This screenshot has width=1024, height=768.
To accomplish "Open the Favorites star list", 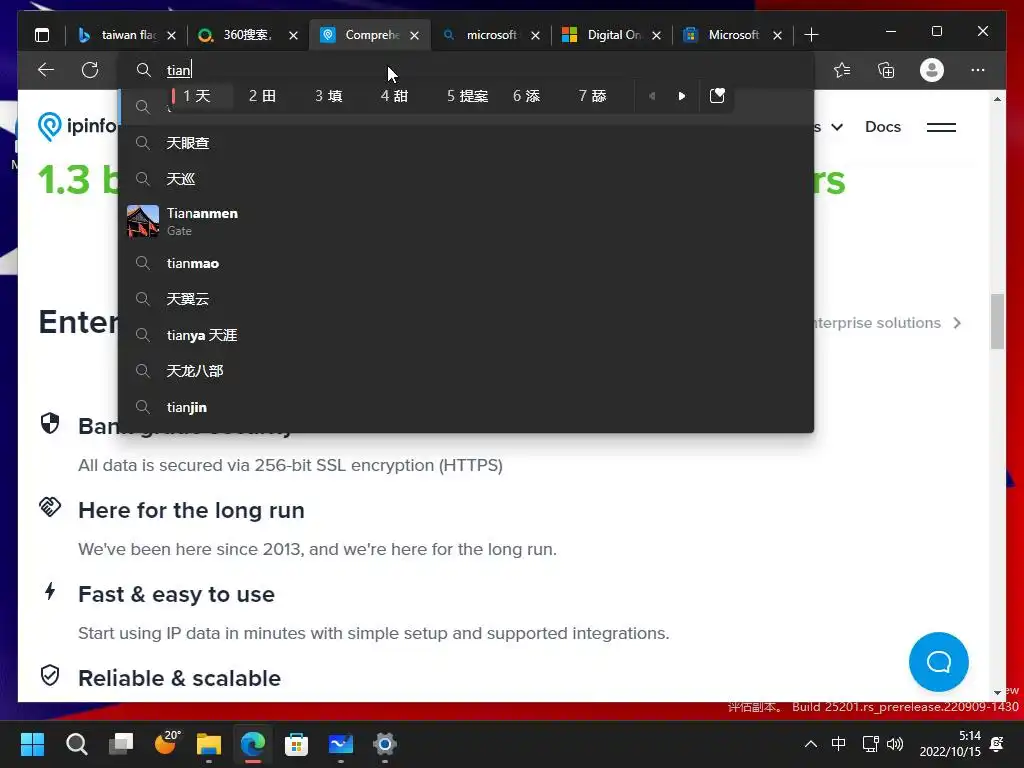I will (842, 70).
